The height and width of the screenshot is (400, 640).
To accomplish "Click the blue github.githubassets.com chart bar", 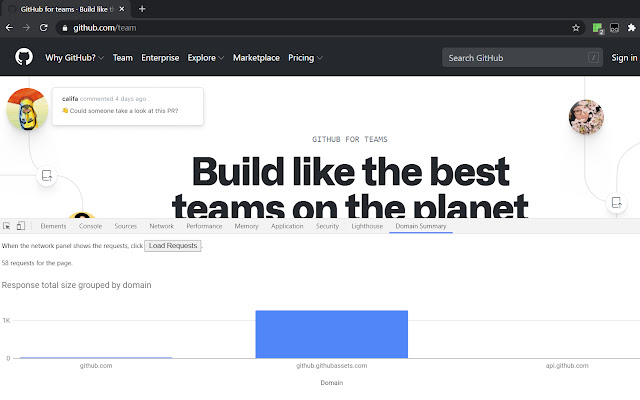I will (x=331, y=334).
